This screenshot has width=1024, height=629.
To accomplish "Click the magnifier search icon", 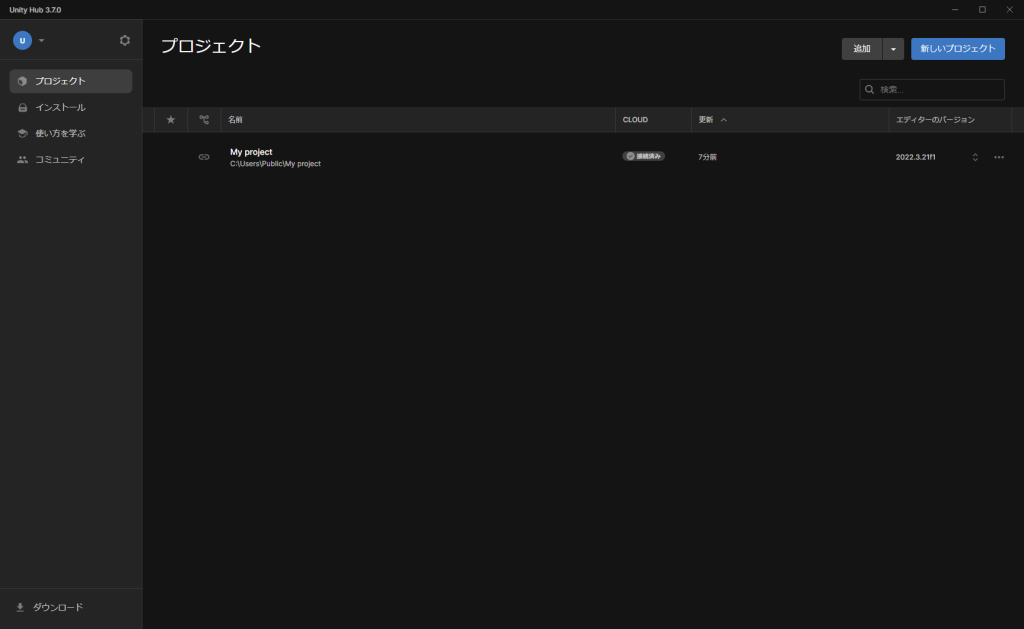I will click(869, 89).
